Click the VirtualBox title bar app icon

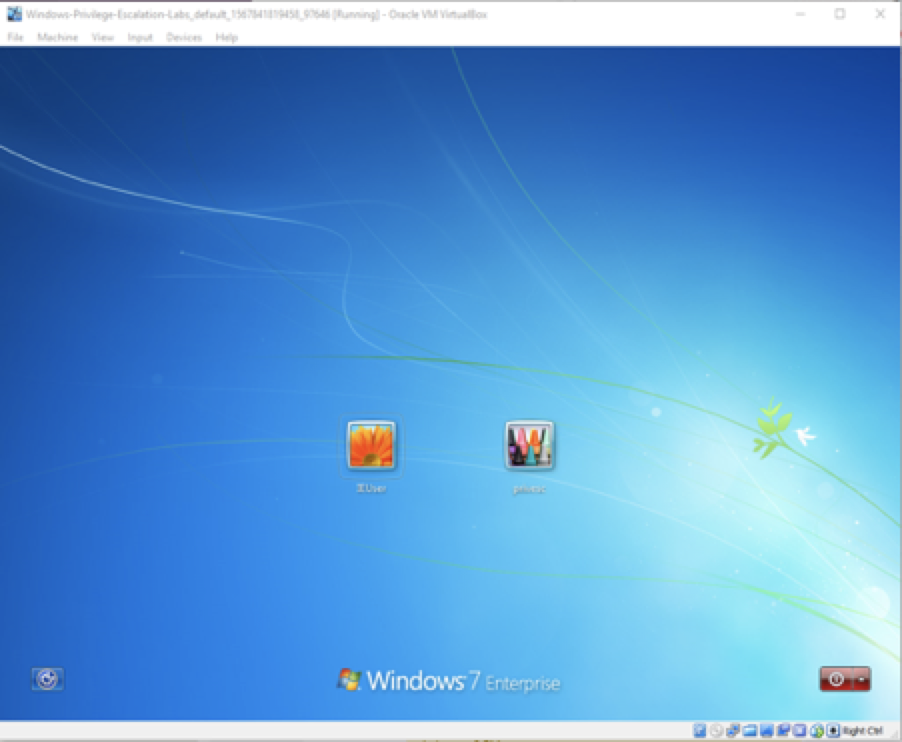[14, 14]
